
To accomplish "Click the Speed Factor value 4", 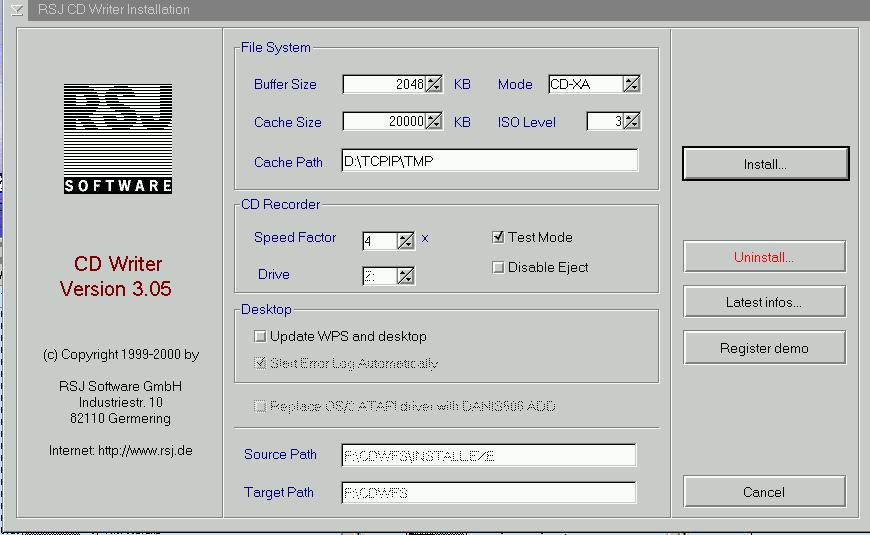I will click(x=368, y=241).
